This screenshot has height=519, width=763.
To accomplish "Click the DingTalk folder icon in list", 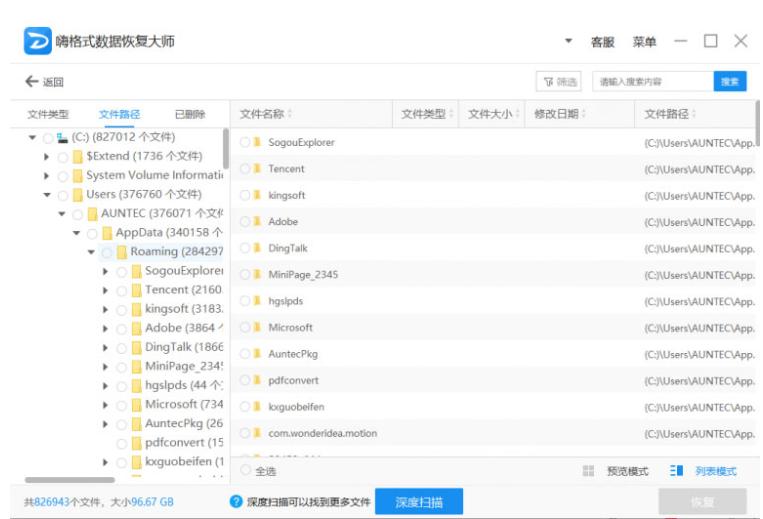I will [x=257, y=248].
